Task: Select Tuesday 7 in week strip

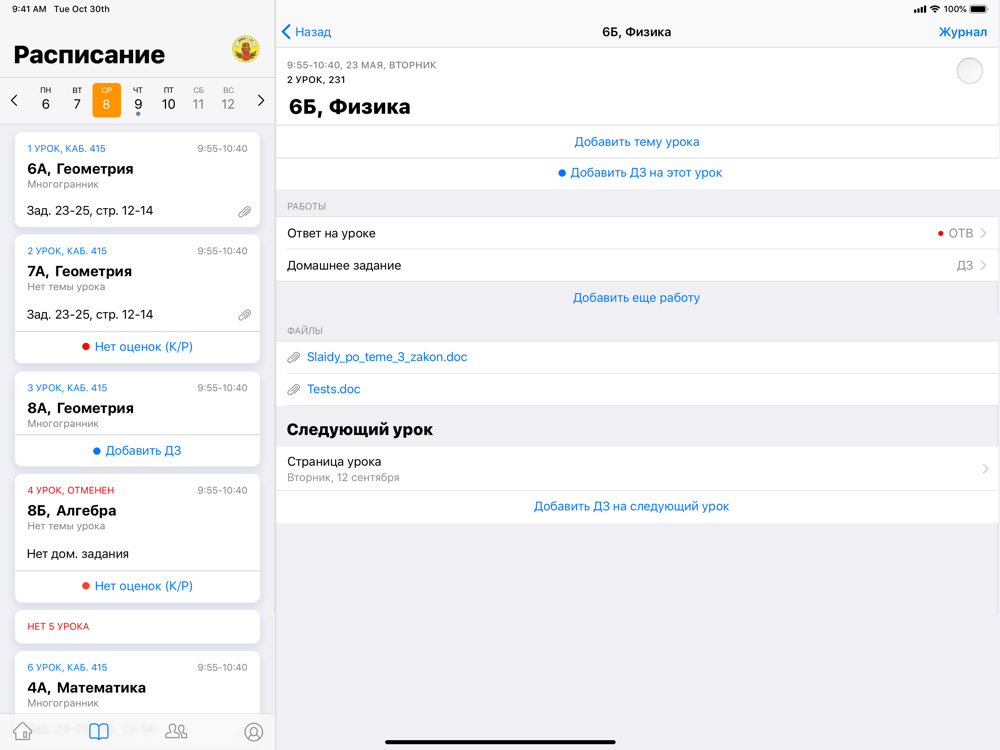Action: pos(77,99)
